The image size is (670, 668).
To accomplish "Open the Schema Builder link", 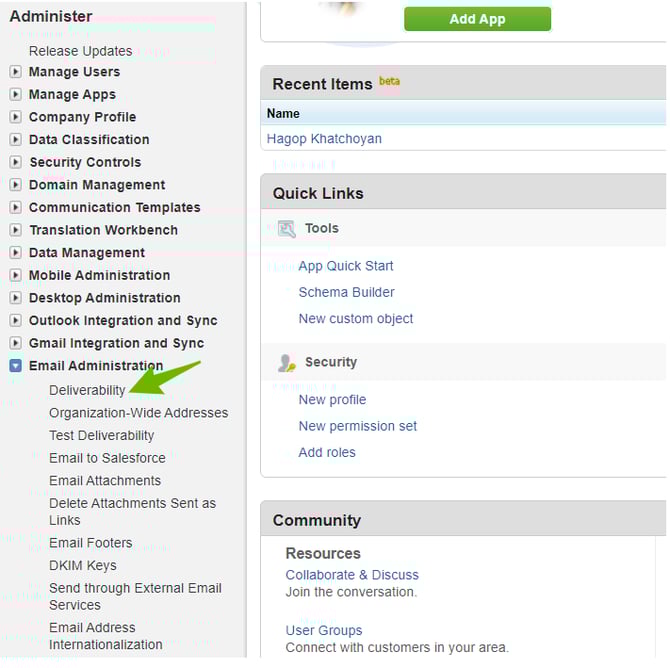I will [x=346, y=292].
